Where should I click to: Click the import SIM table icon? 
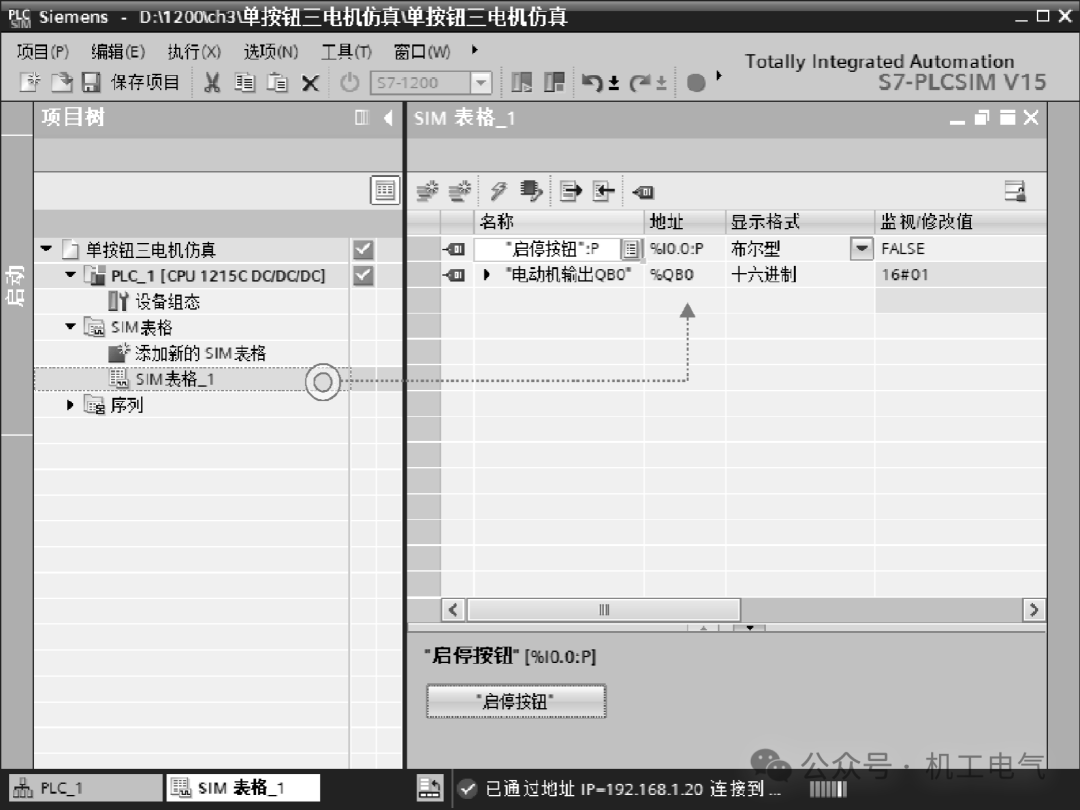click(x=603, y=191)
